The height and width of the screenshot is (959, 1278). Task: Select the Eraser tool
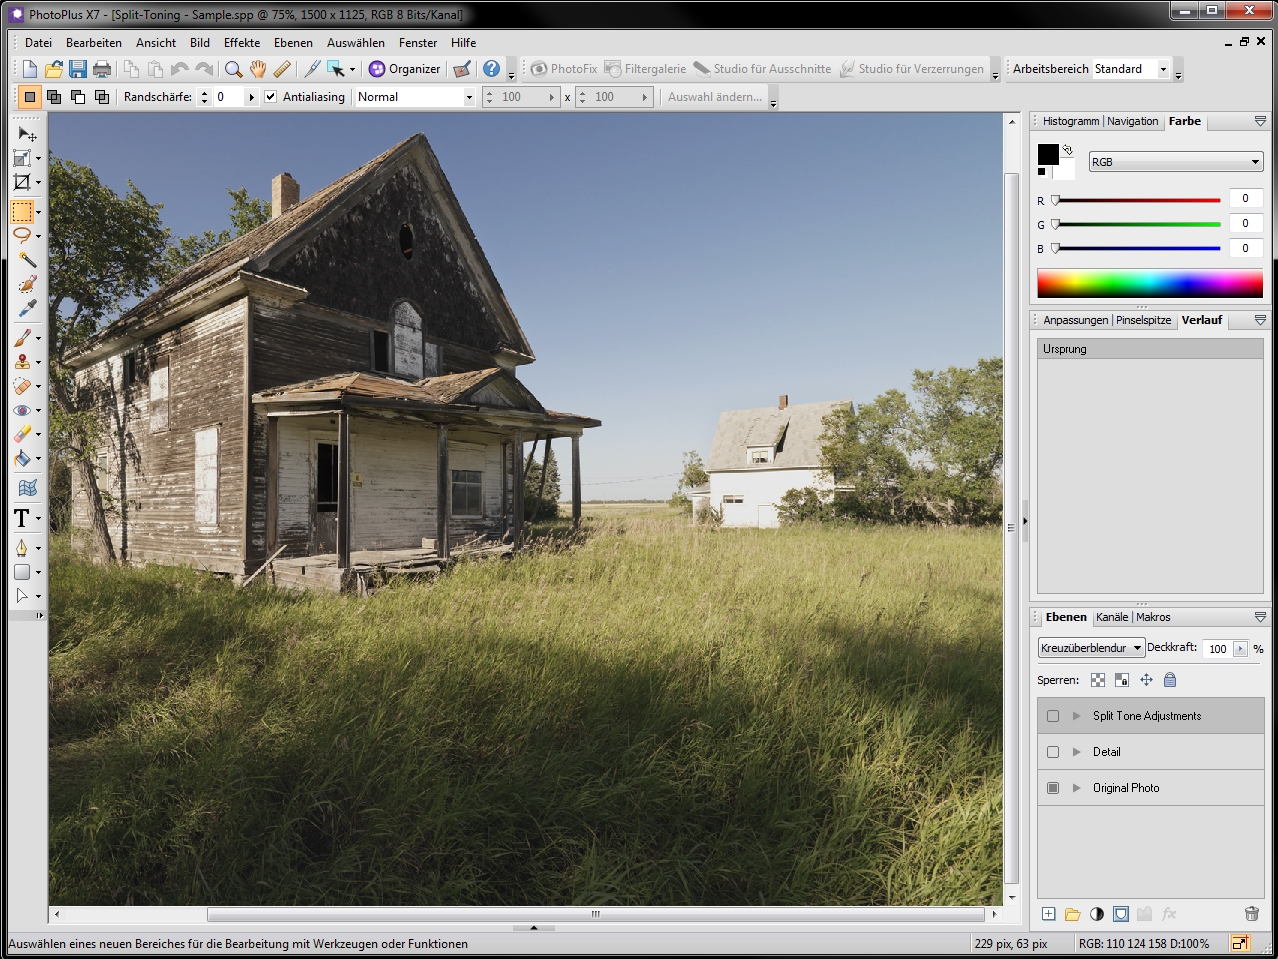(x=22, y=434)
